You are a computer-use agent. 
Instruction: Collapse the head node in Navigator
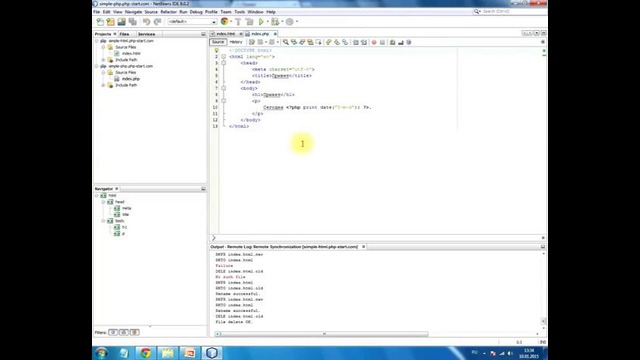[104, 202]
